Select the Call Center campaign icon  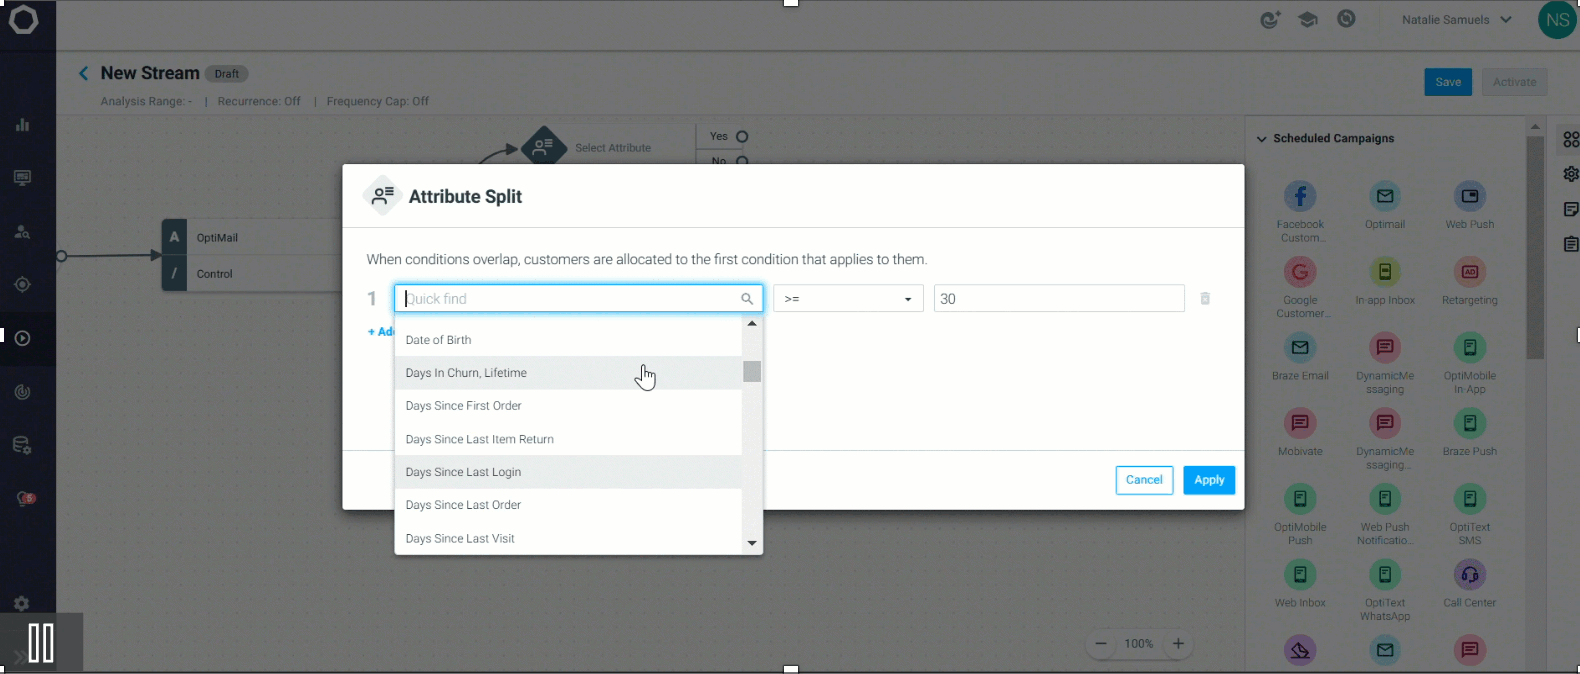pos(1470,575)
